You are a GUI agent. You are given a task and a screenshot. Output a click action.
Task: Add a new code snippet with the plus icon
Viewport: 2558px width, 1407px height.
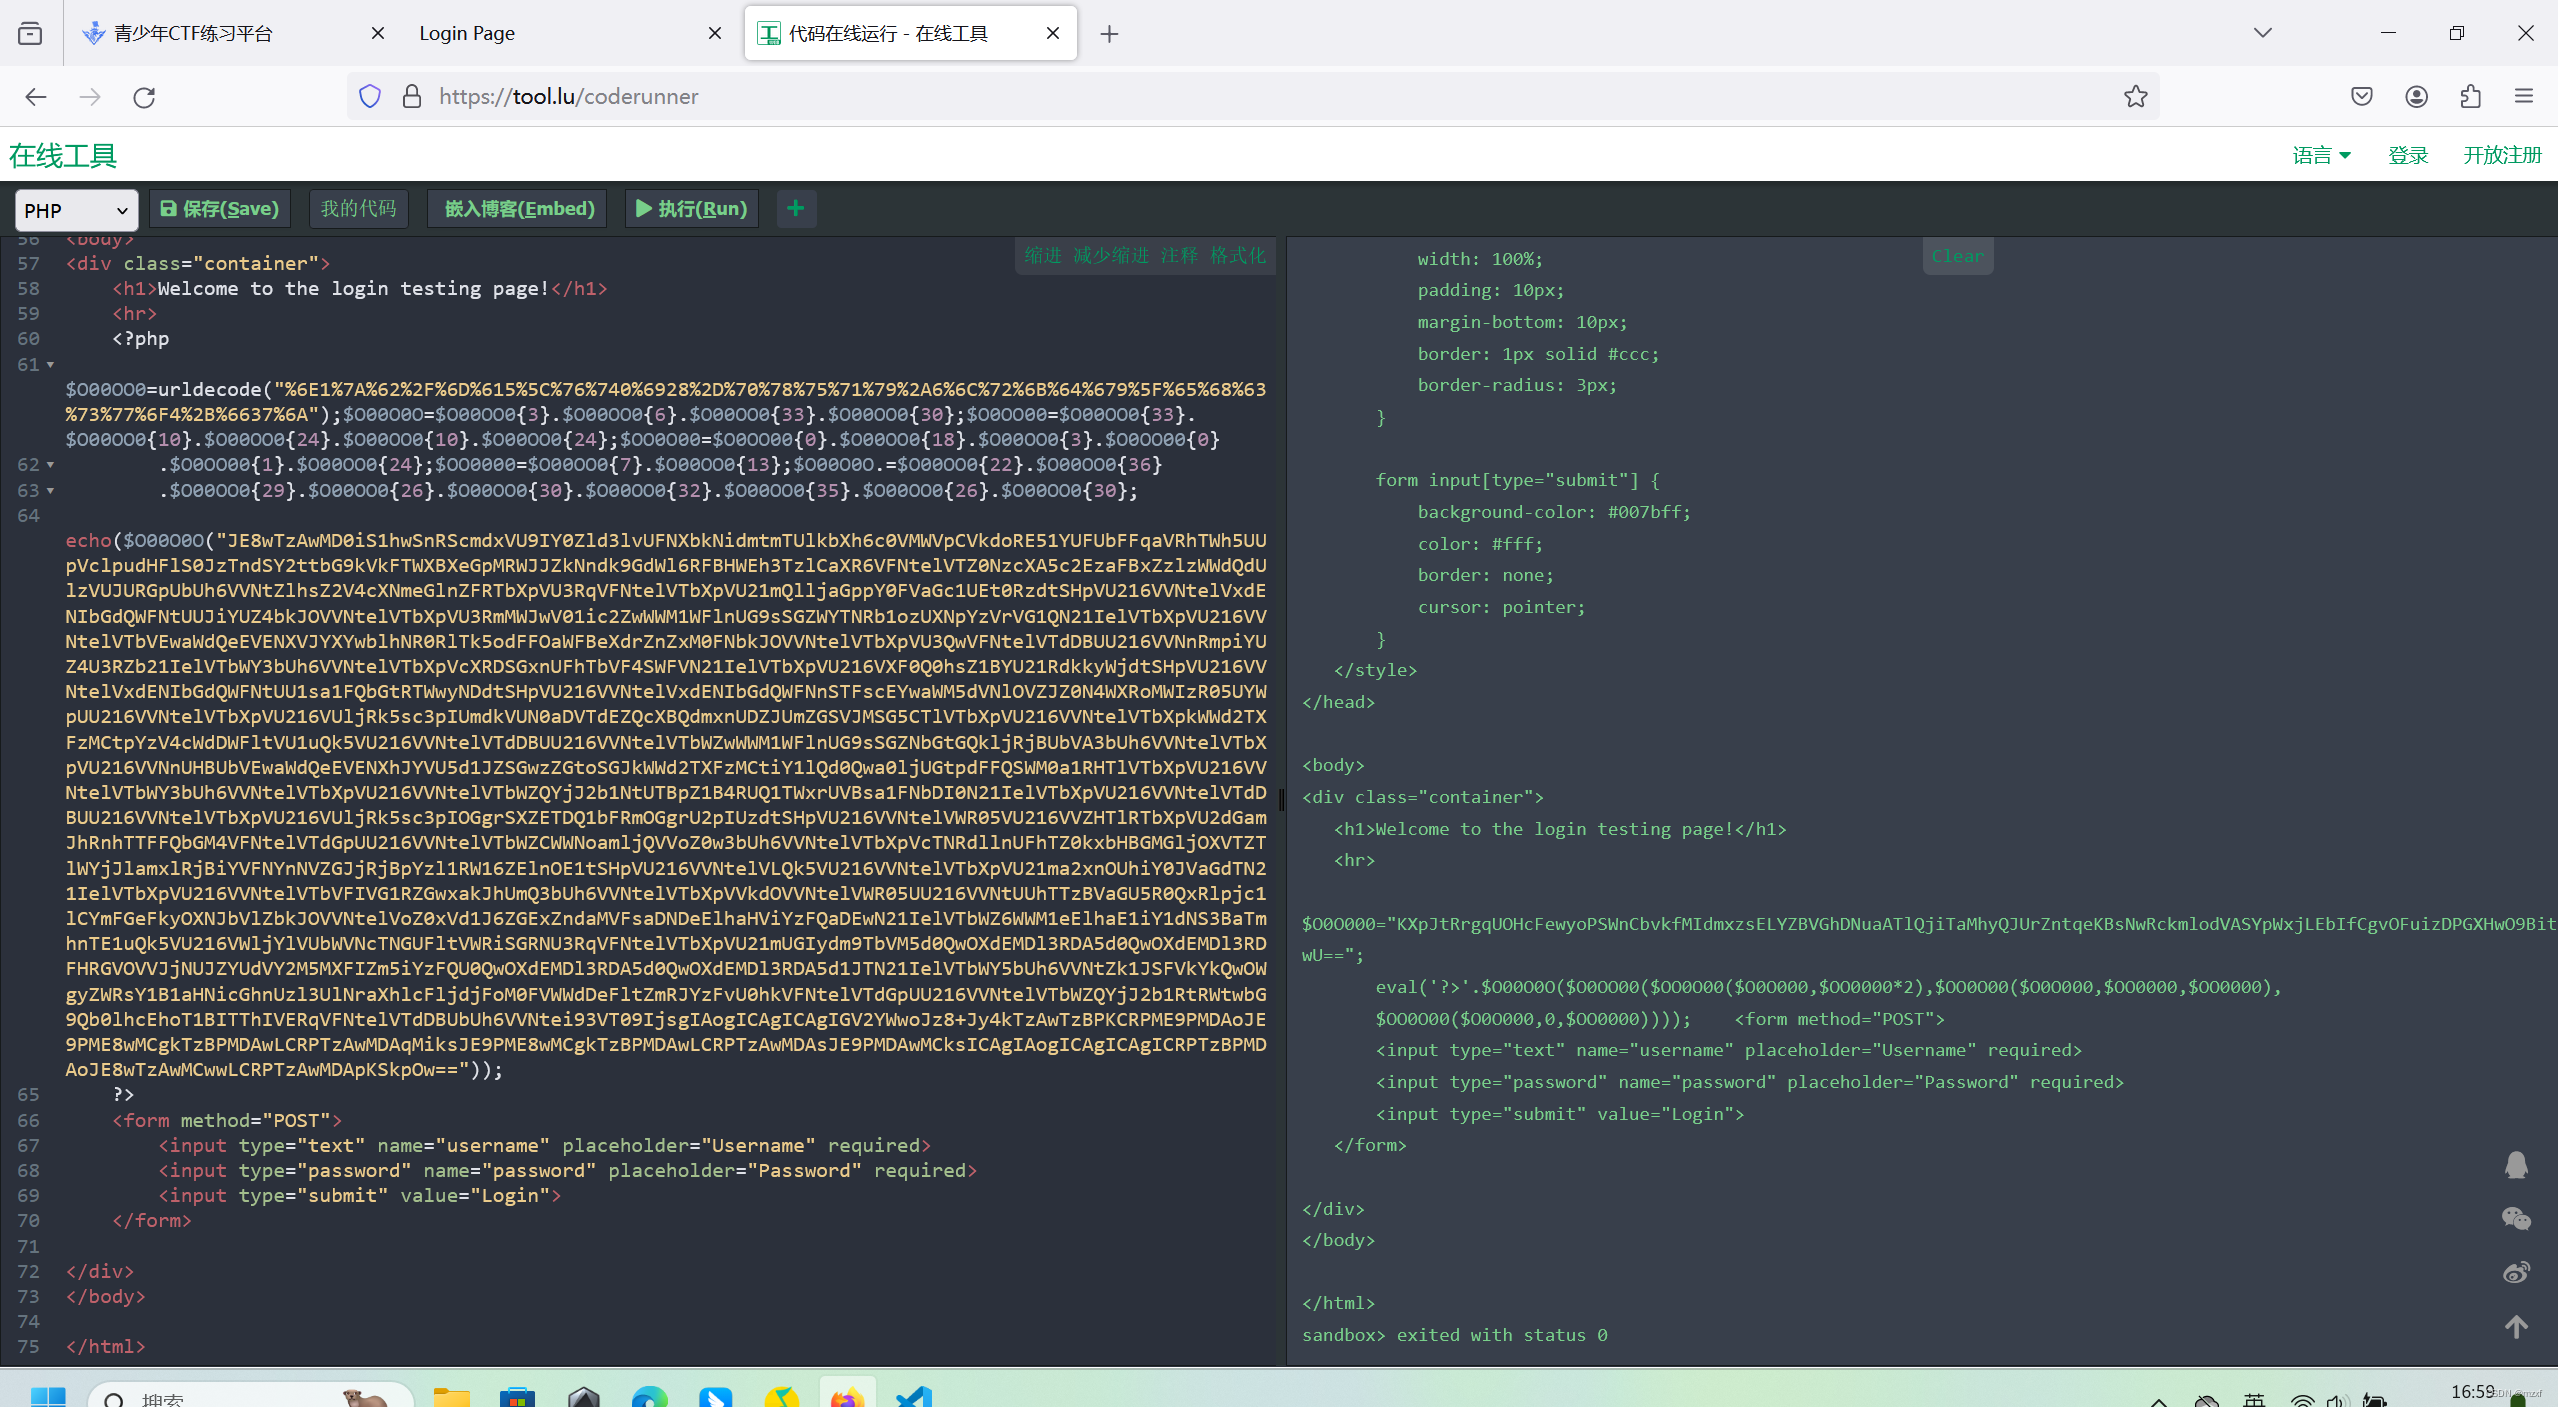pos(795,208)
